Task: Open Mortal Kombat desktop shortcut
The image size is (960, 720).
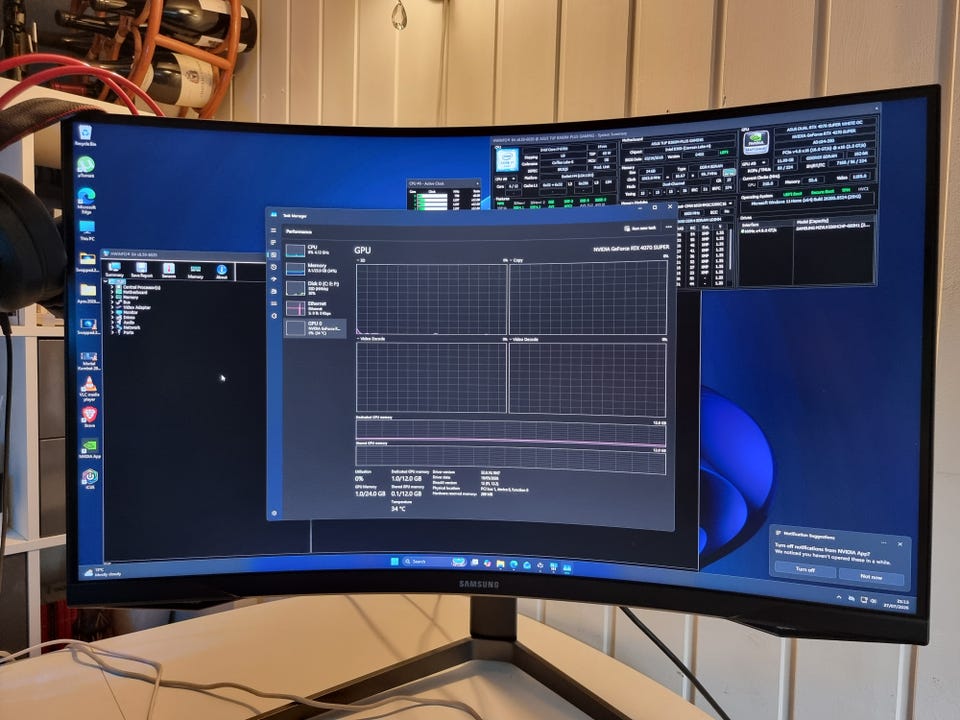Action: (89, 360)
